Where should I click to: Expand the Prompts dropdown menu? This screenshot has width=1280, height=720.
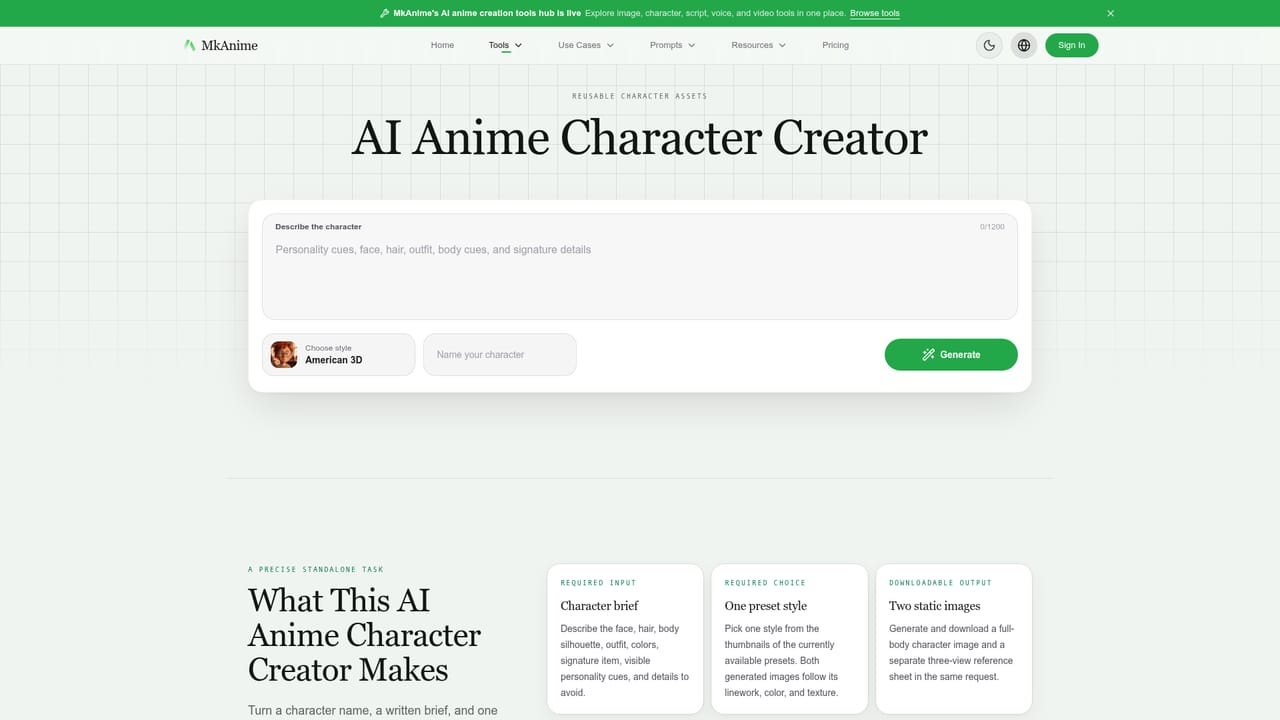click(672, 45)
